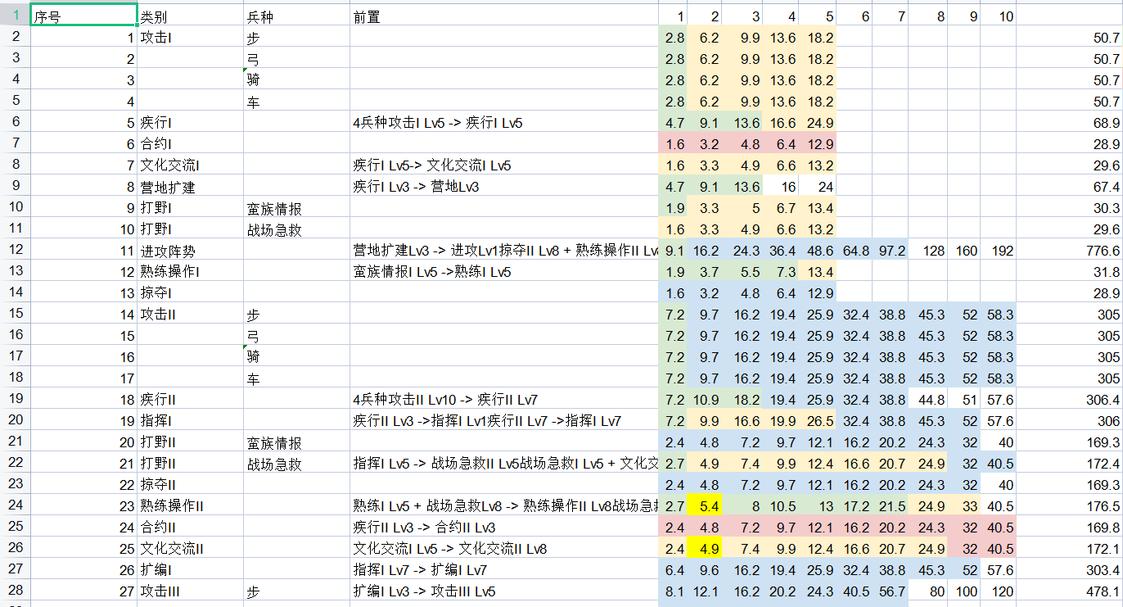Select the green cell 2.8 in the 攻击I row
Viewport: 1123px width, 607px height.
[676, 37]
